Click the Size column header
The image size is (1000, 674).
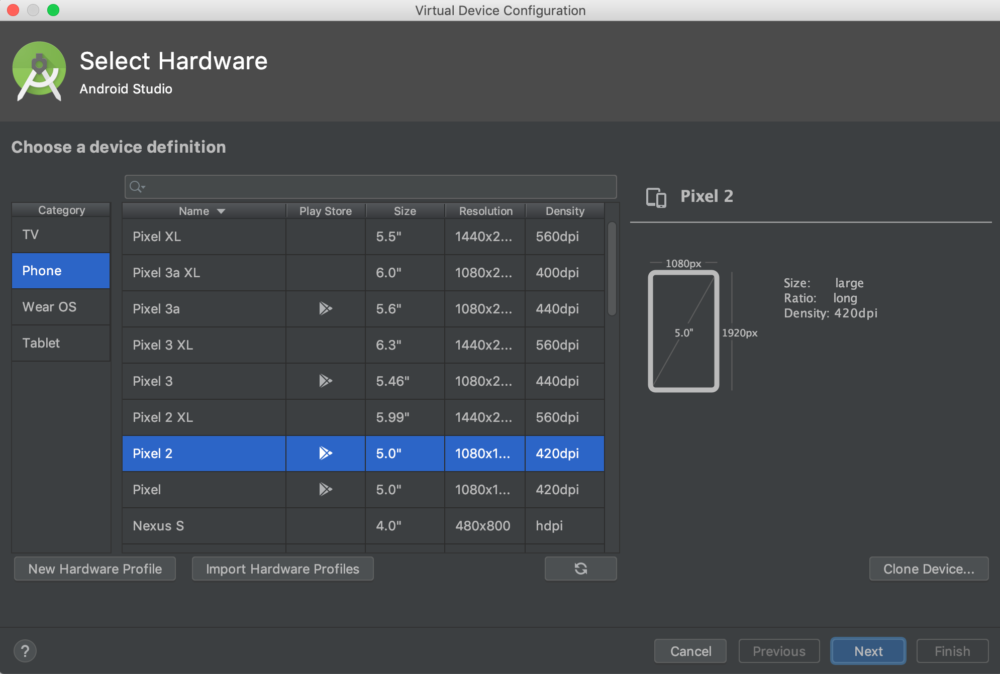(405, 211)
